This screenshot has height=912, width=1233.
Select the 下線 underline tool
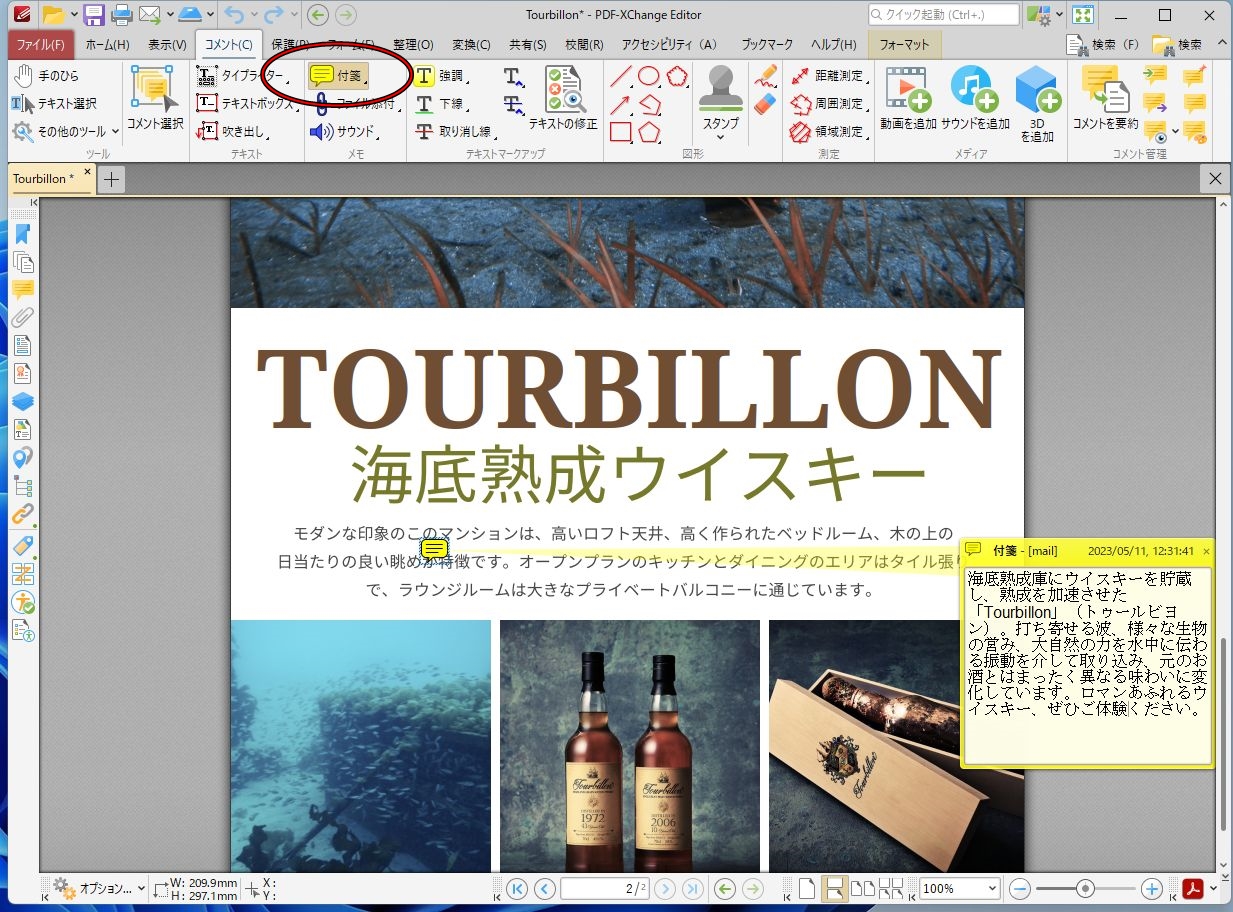[x=438, y=103]
